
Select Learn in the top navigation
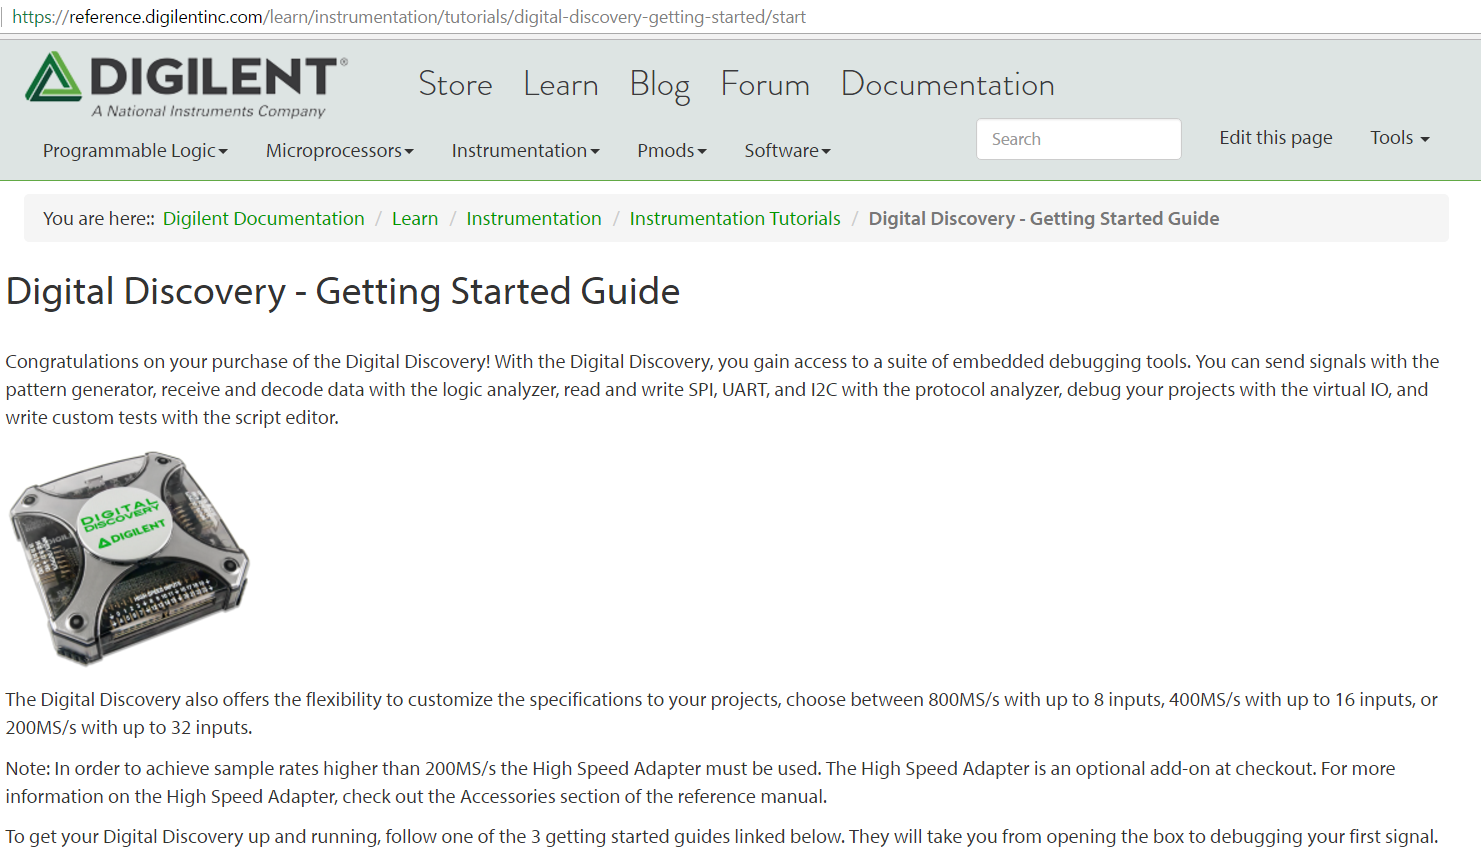tap(560, 84)
